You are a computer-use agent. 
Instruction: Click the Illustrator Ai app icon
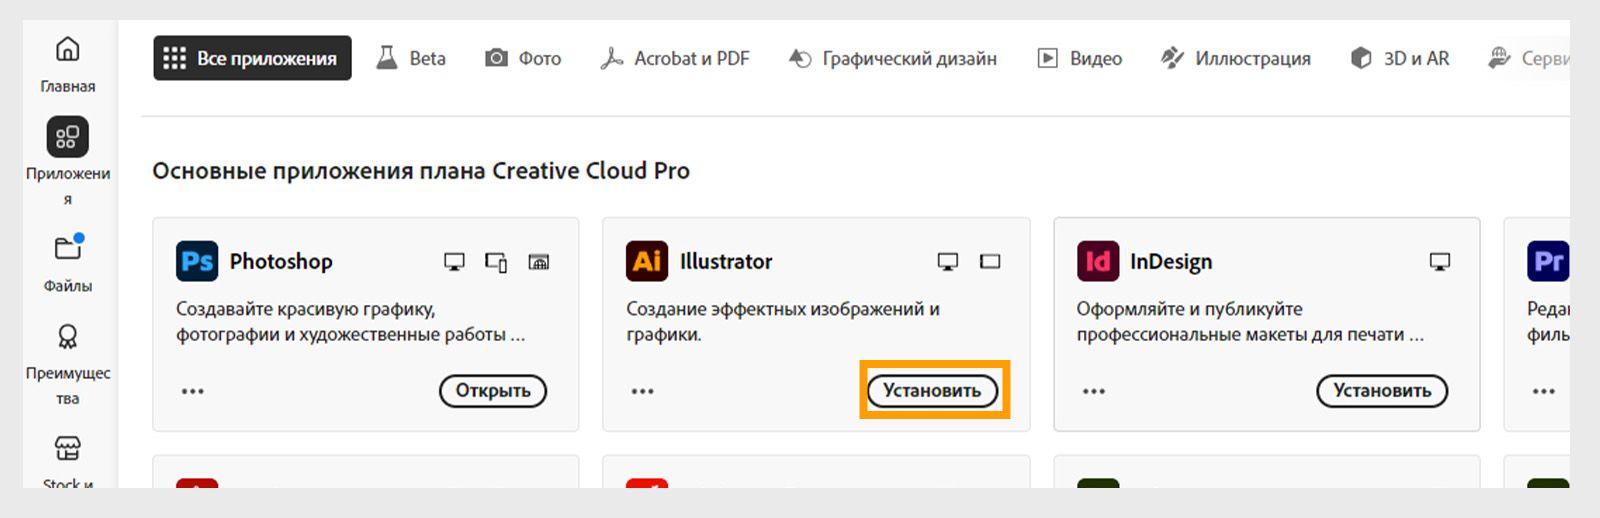tap(647, 261)
